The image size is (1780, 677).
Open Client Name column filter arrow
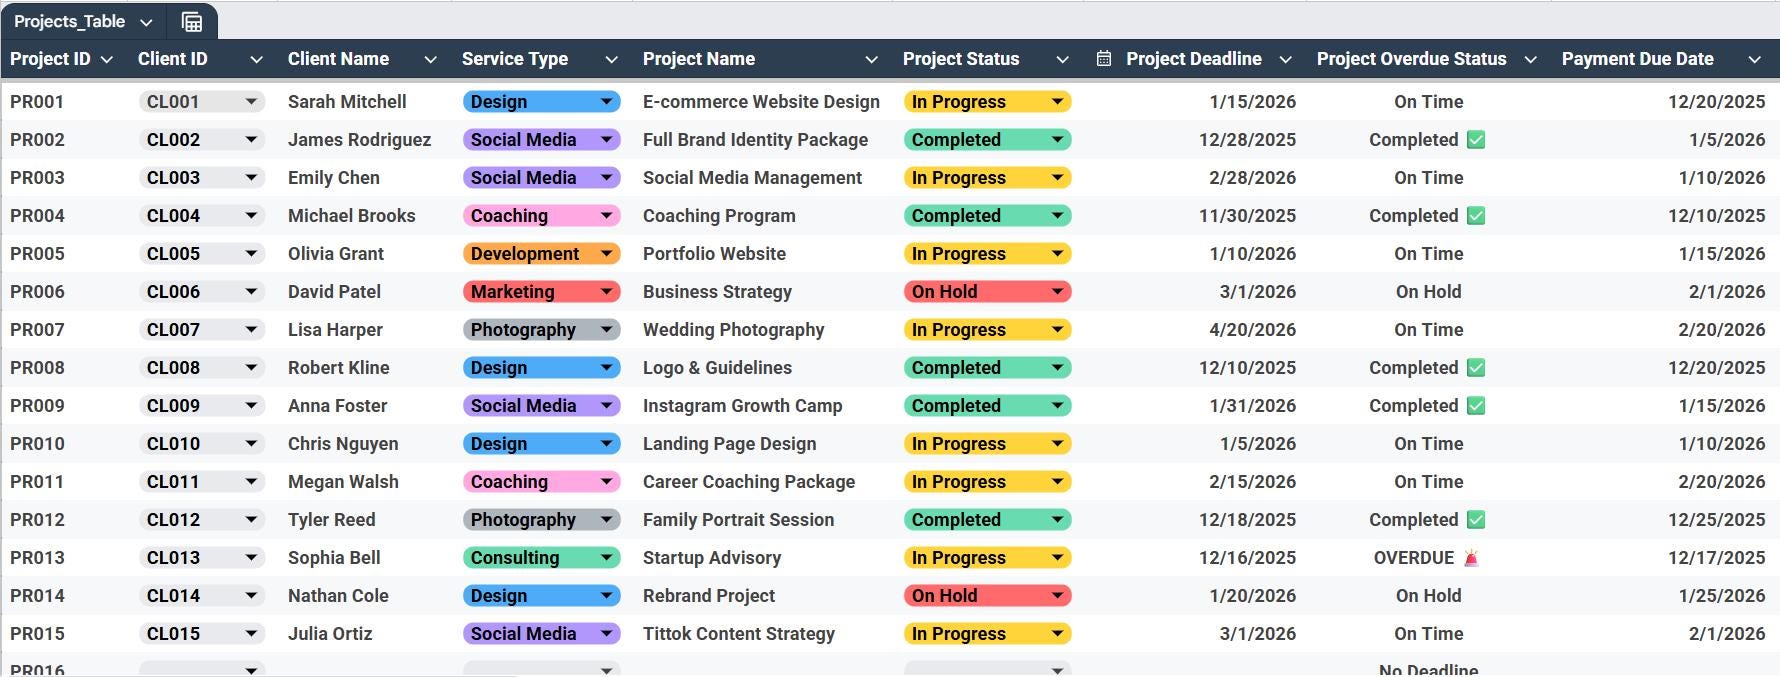pyautogui.click(x=430, y=60)
